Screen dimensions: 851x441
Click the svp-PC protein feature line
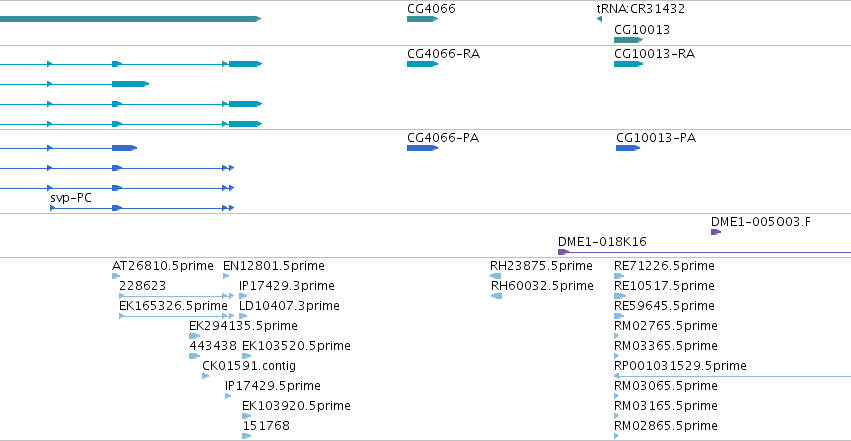coord(142,208)
